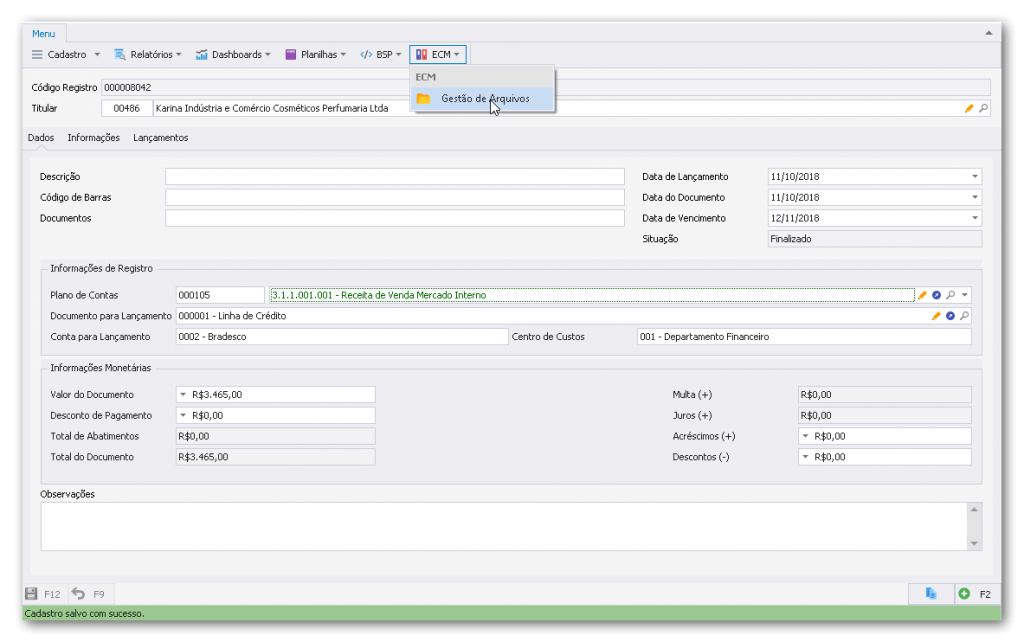Click the Plano de Contas blue link icon

936,295
